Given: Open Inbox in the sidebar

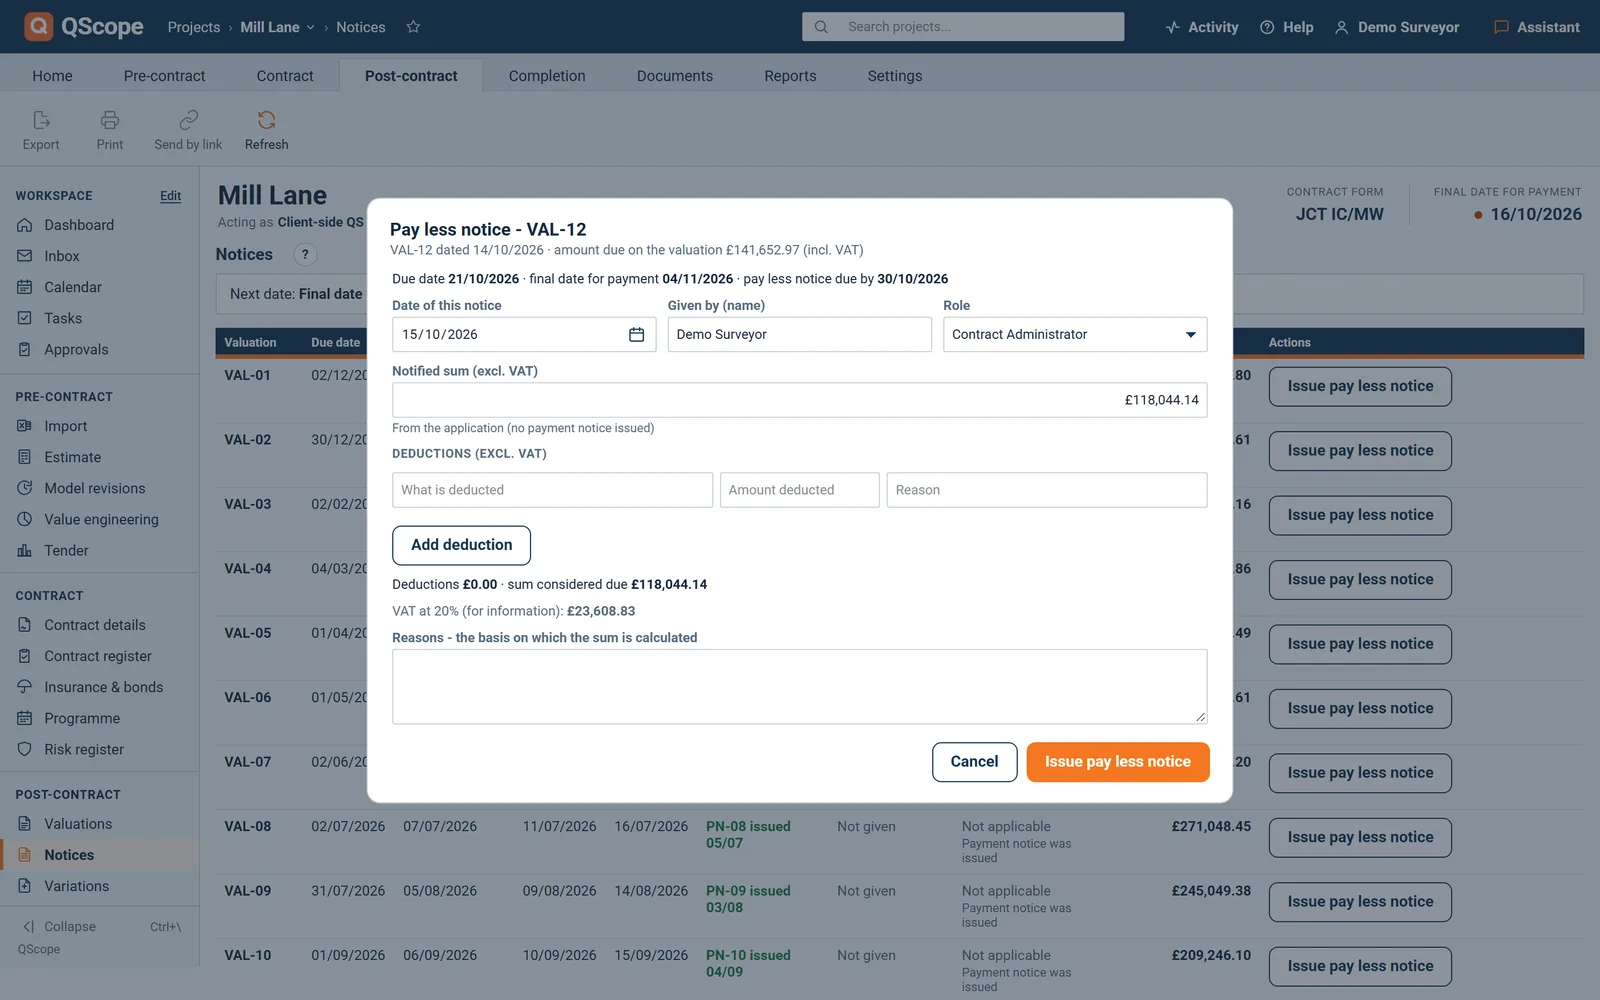Looking at the screenshot, I should pyautogui.click(x=62, y=256).
